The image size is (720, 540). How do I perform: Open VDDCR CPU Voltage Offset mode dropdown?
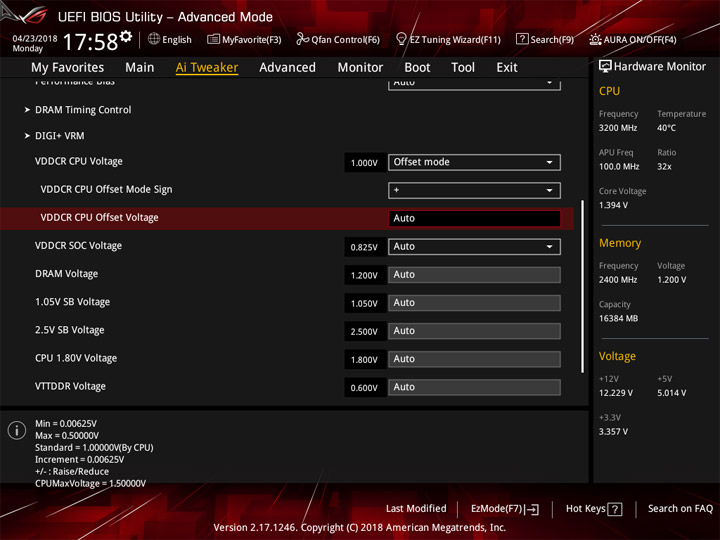pyautogui.click(x=474, y=162)
